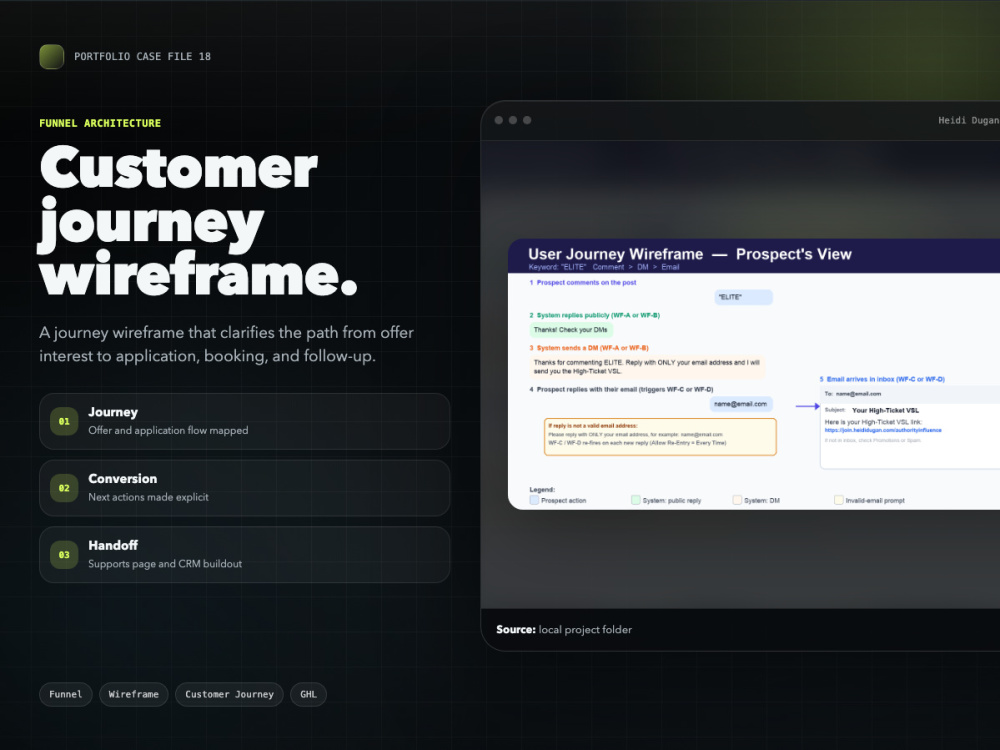Click step 3 System sends a DM
The image size is (1000, 750).
[x=589, y=348]
